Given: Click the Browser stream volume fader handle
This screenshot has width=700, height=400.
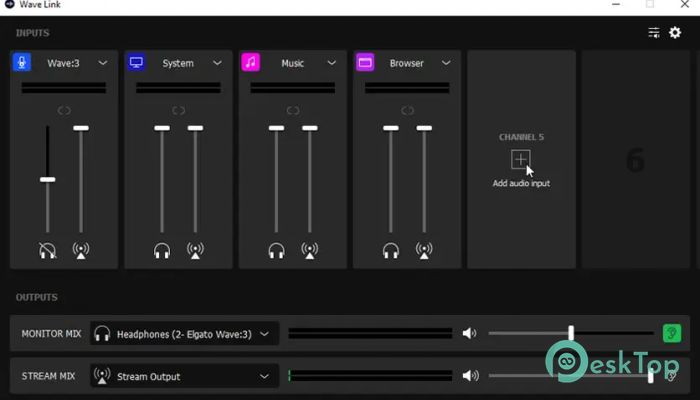Looking at the screenshot, I should click(x=424, y=128).
